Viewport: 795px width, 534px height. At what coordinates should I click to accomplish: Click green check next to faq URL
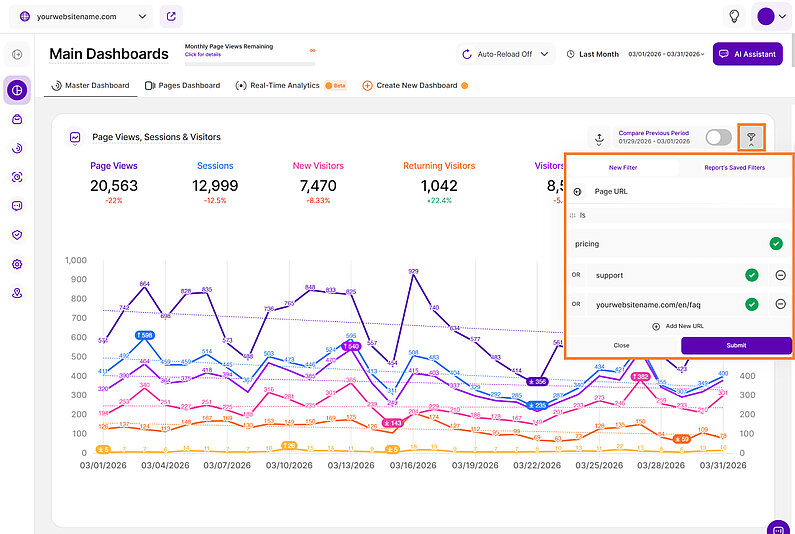point(752,305)
